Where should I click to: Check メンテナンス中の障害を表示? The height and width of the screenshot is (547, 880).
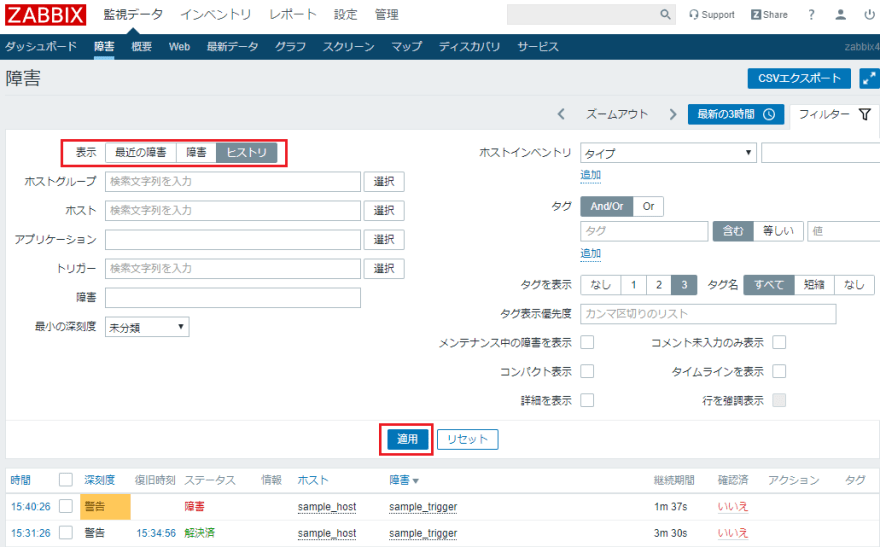(587, 342)
